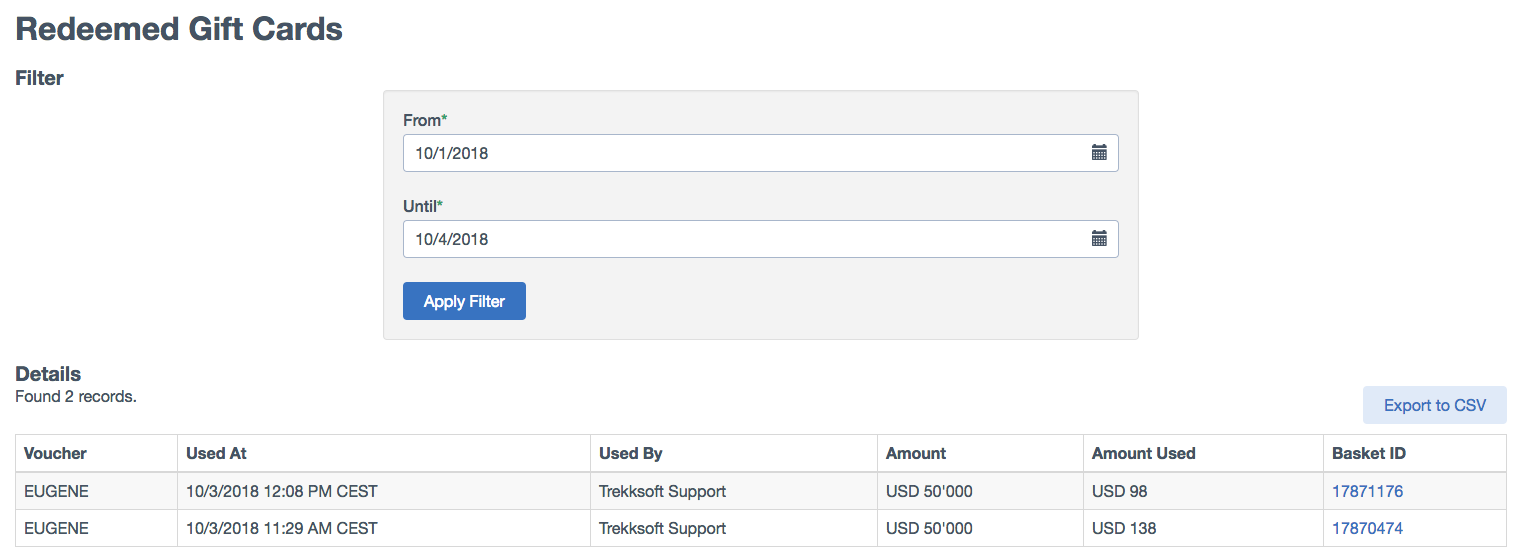The width and height of the screenshot is (1523, 560).
Task: Open the Until date calendar icon
Action: 1099,238
